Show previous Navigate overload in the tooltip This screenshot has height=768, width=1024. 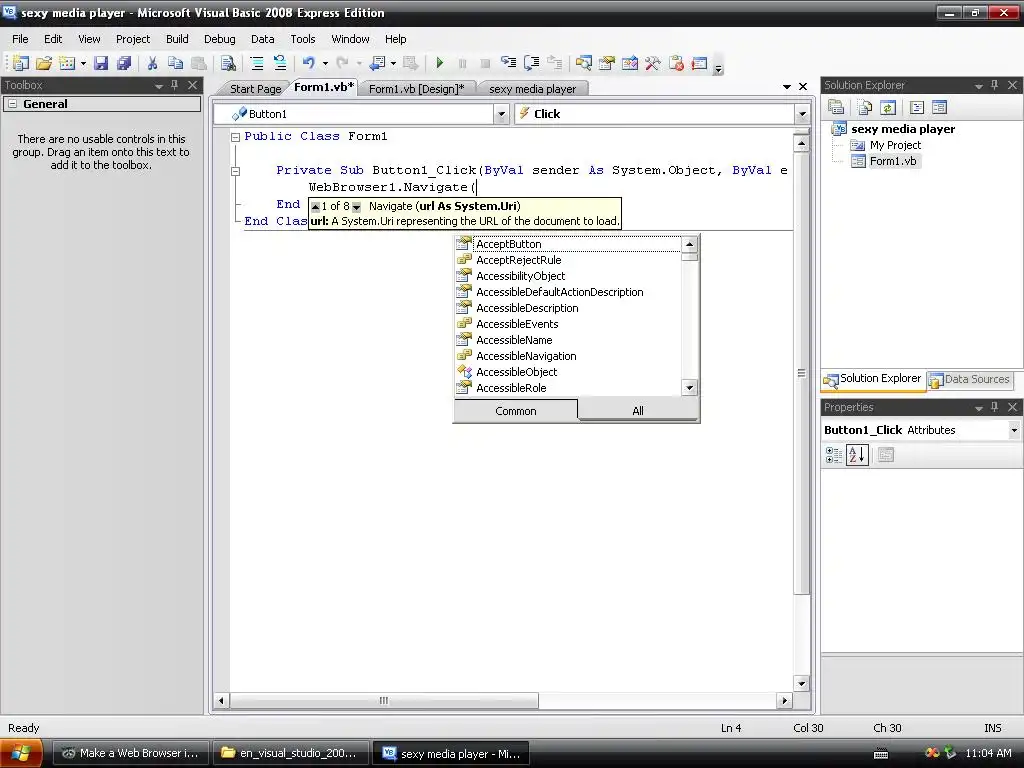(315, 207)
